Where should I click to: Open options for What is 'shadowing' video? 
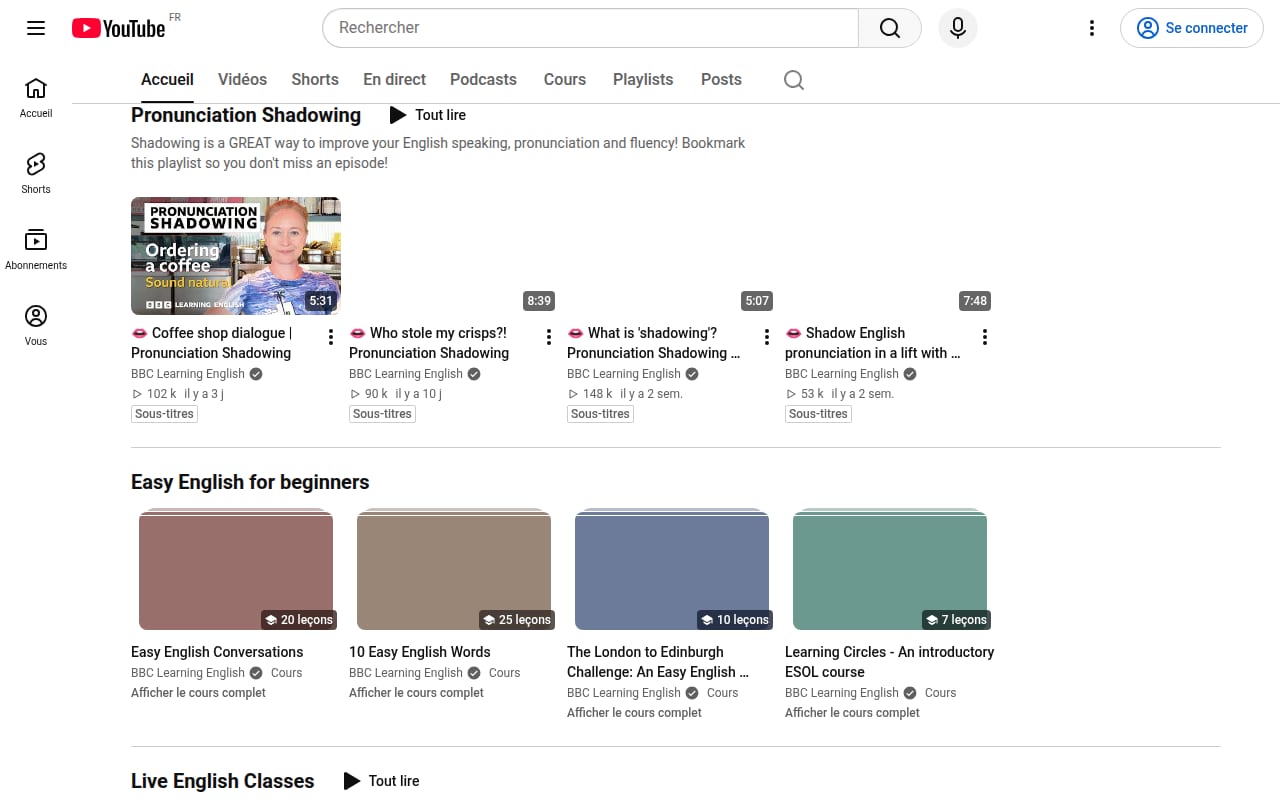coord(767,337)
